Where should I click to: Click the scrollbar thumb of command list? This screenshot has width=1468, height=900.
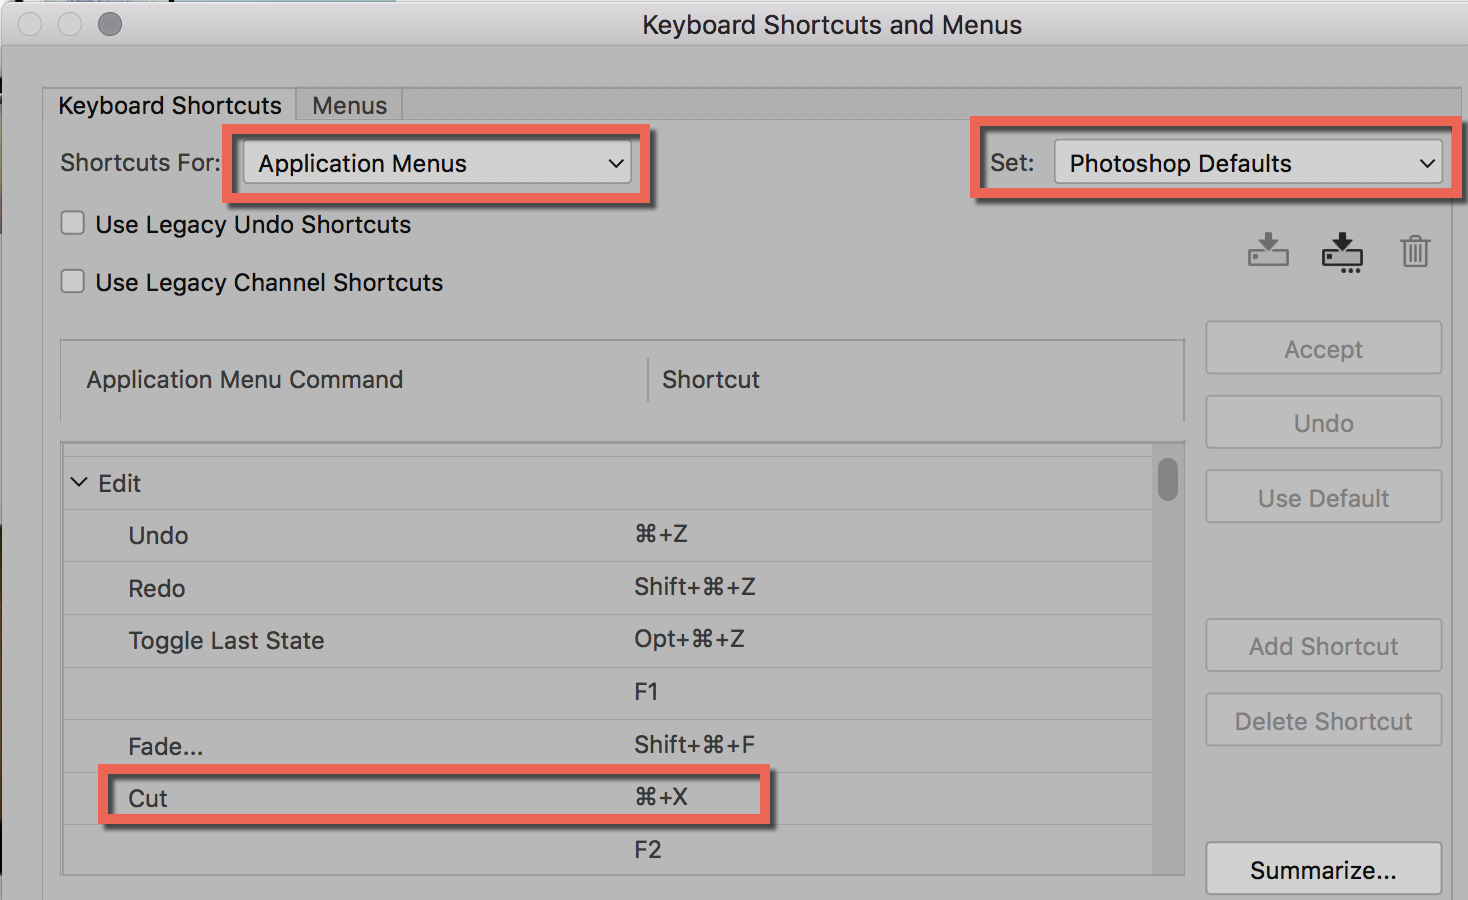coord(1167,479)
